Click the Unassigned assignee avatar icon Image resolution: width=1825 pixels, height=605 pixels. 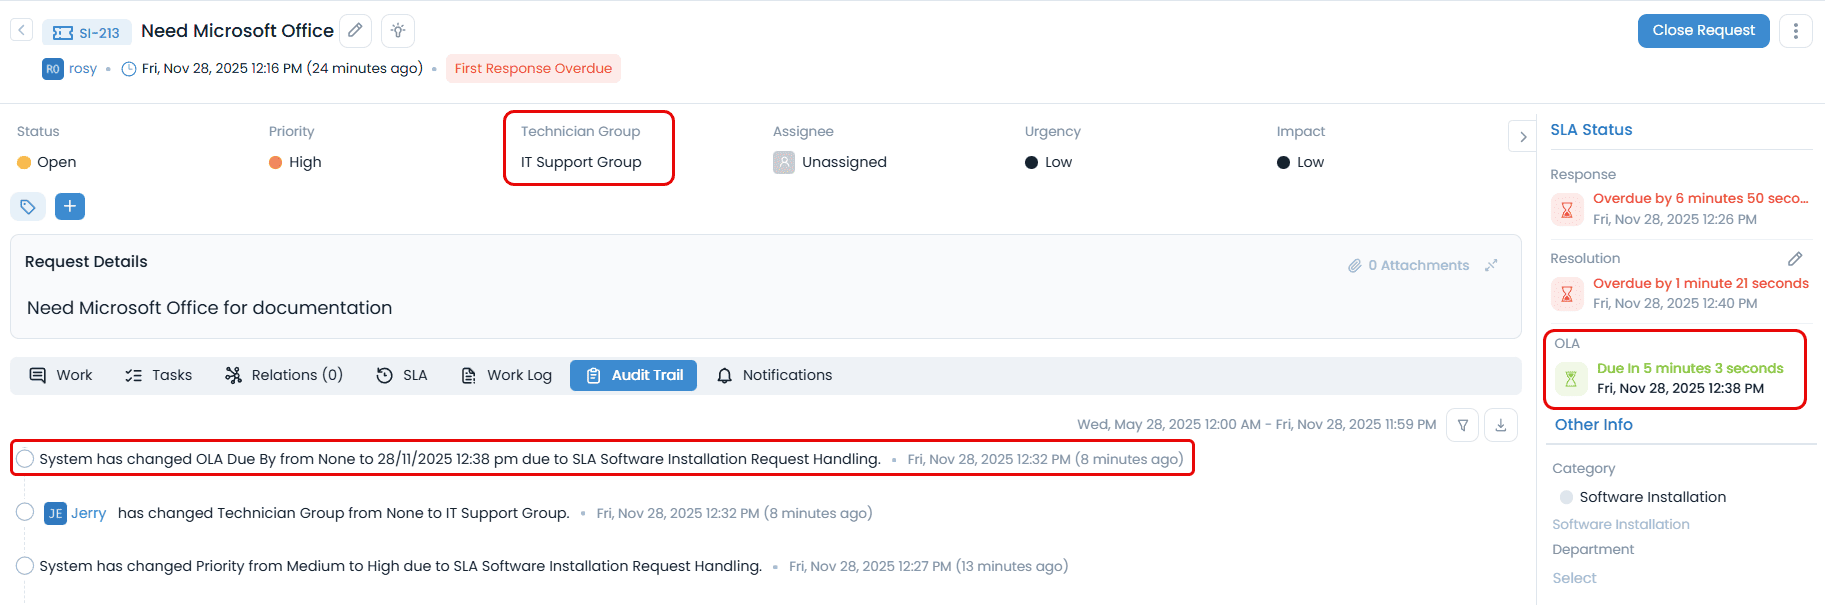[x=784, y=162]
